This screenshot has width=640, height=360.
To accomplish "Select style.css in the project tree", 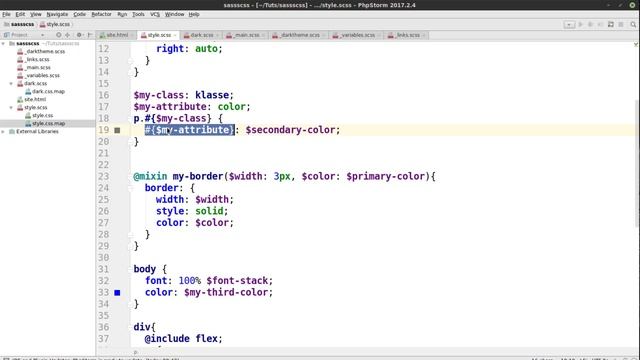I will [42, 116].
